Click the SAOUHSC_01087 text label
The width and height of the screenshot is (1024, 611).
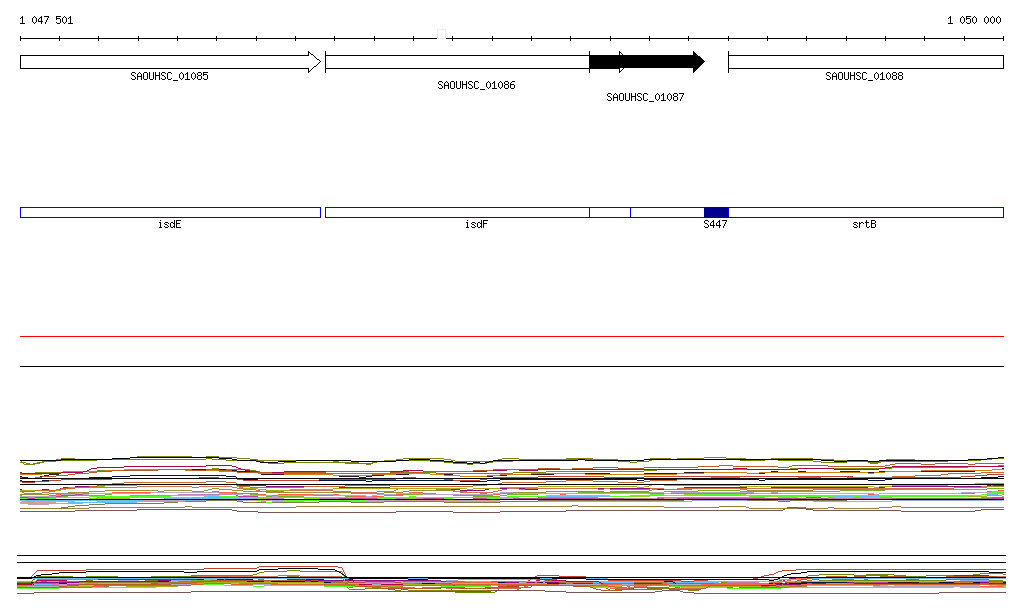point(645,98)
